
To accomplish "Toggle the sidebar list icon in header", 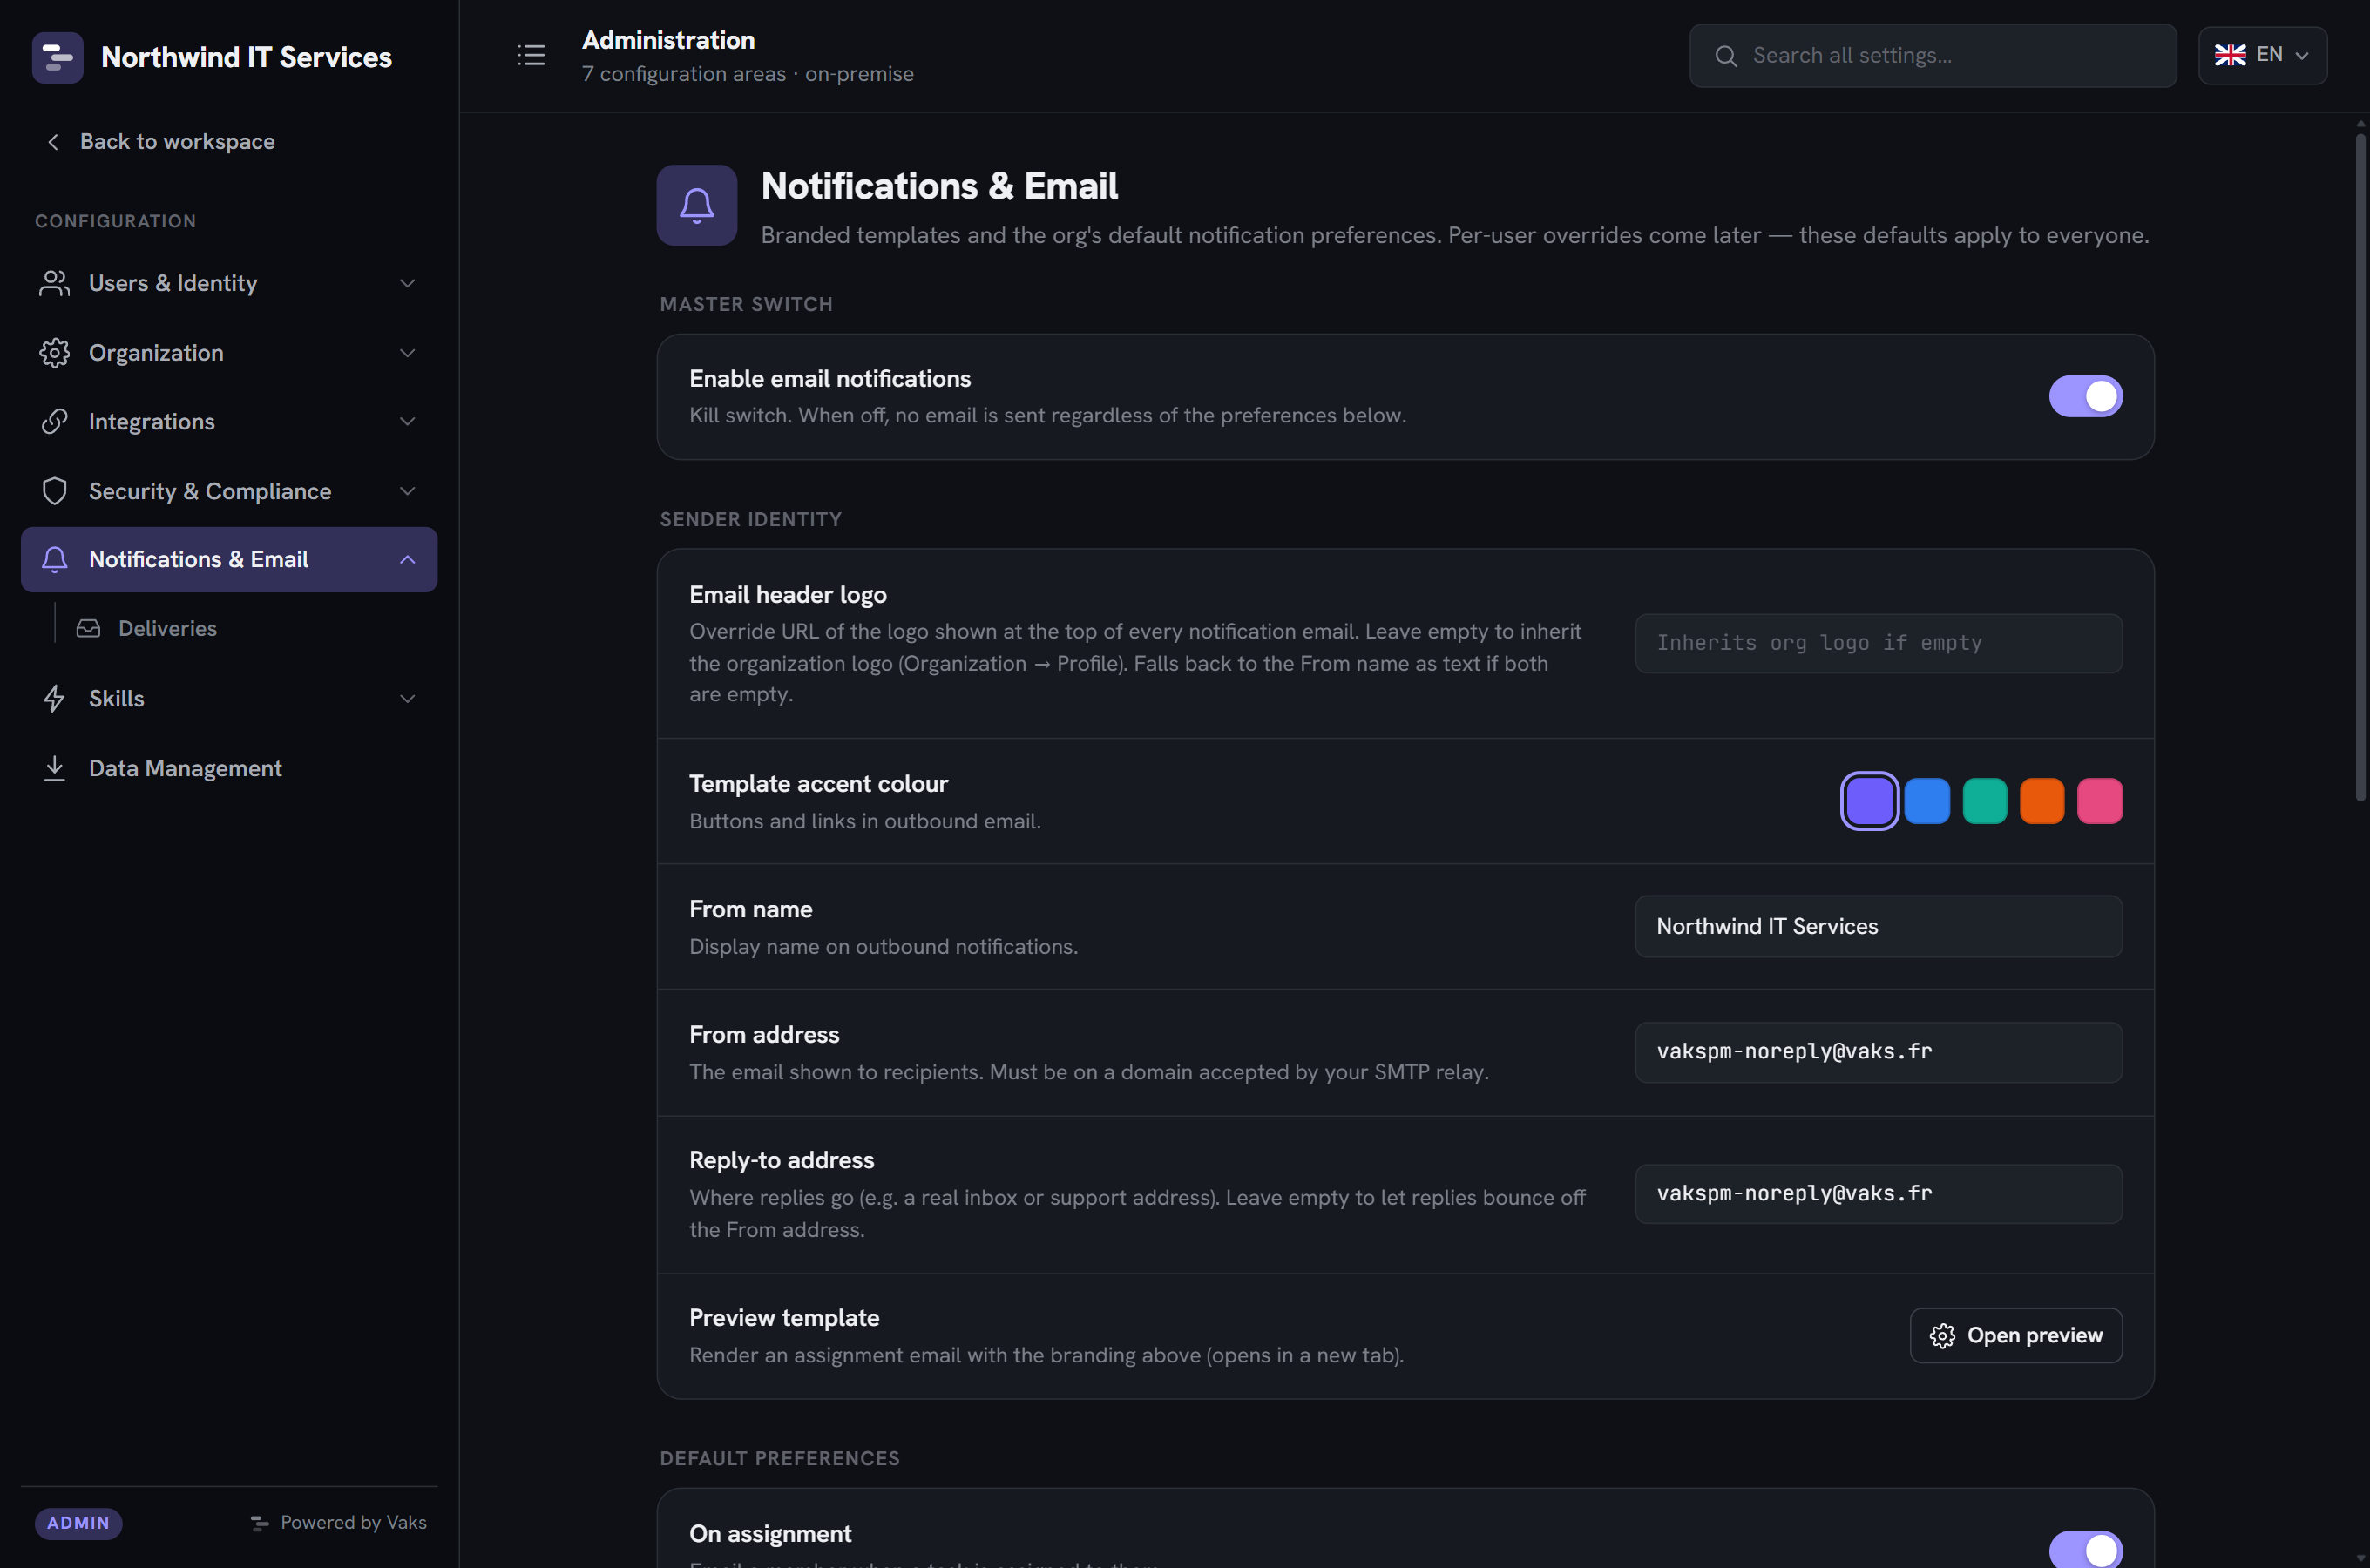I will 531,55.
